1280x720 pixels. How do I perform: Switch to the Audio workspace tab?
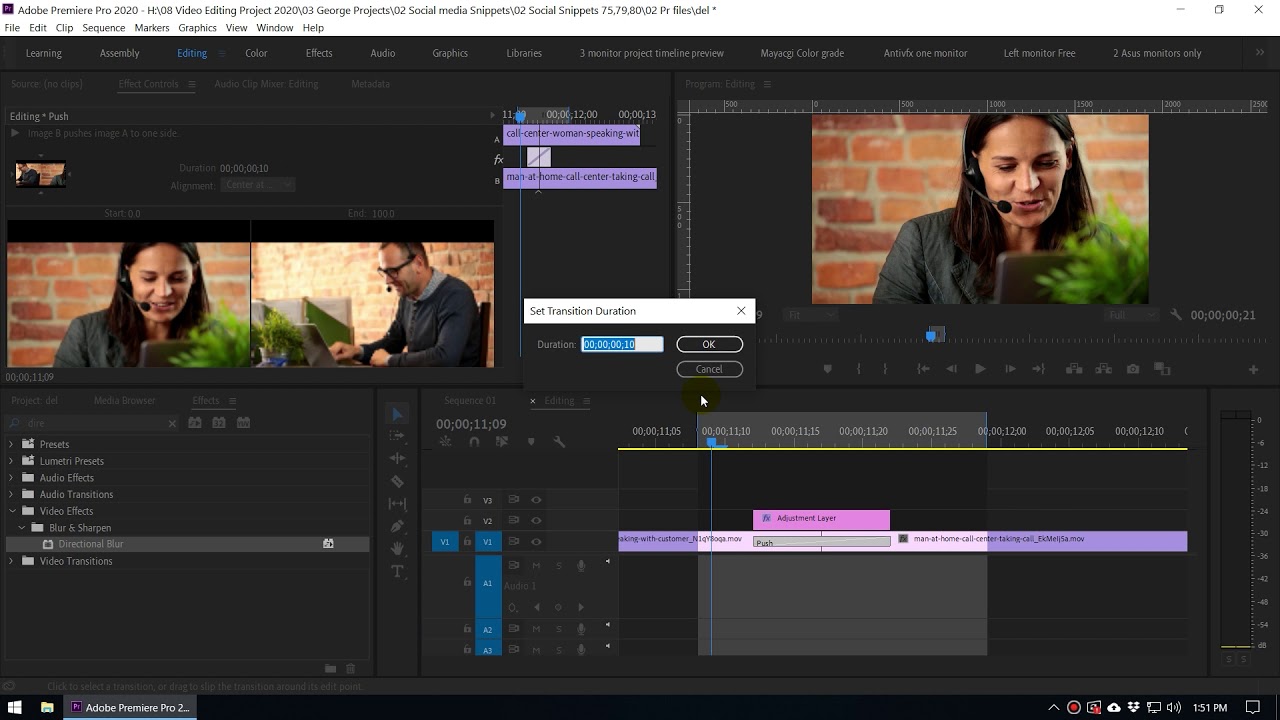(x=383, y=53)
